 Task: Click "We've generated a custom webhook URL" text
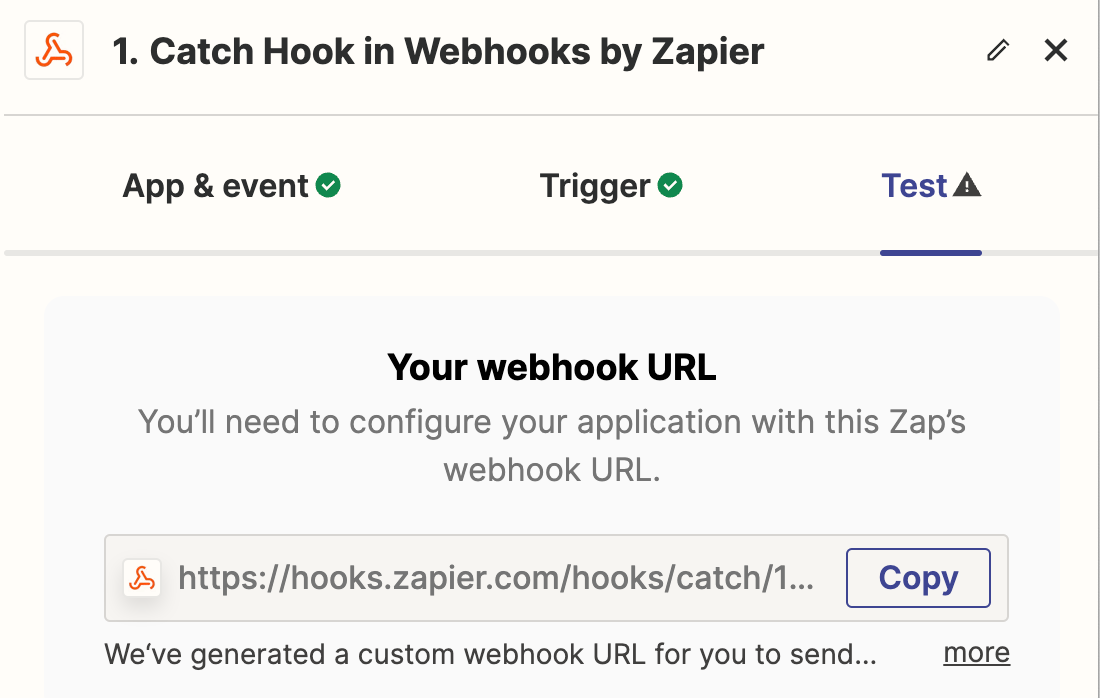490,655
